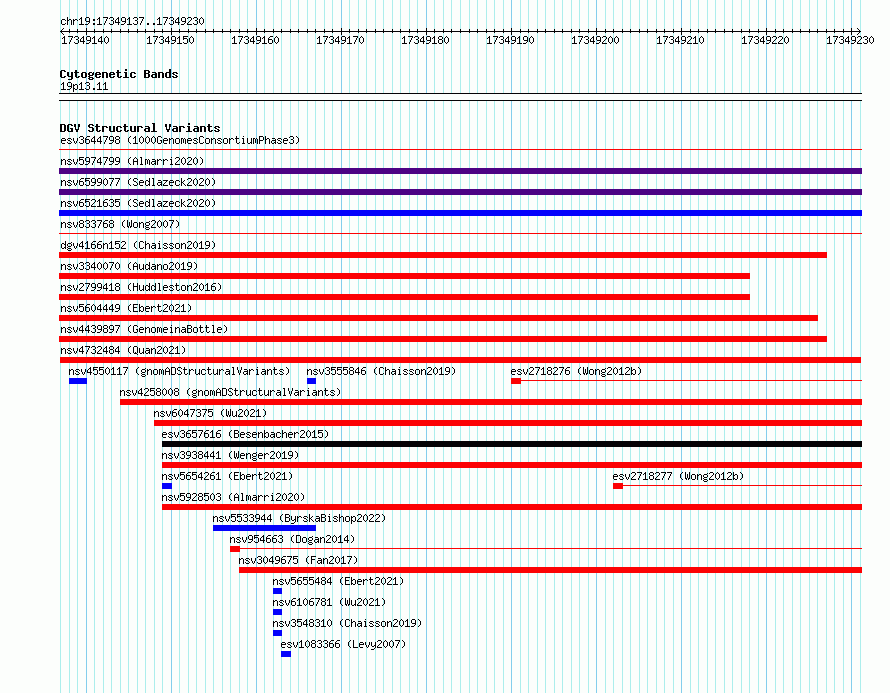The height and width of the screenshot is (693, 890).
Task: Click the small blue nsv6106781 variant bar
Action: coord(278,612)
